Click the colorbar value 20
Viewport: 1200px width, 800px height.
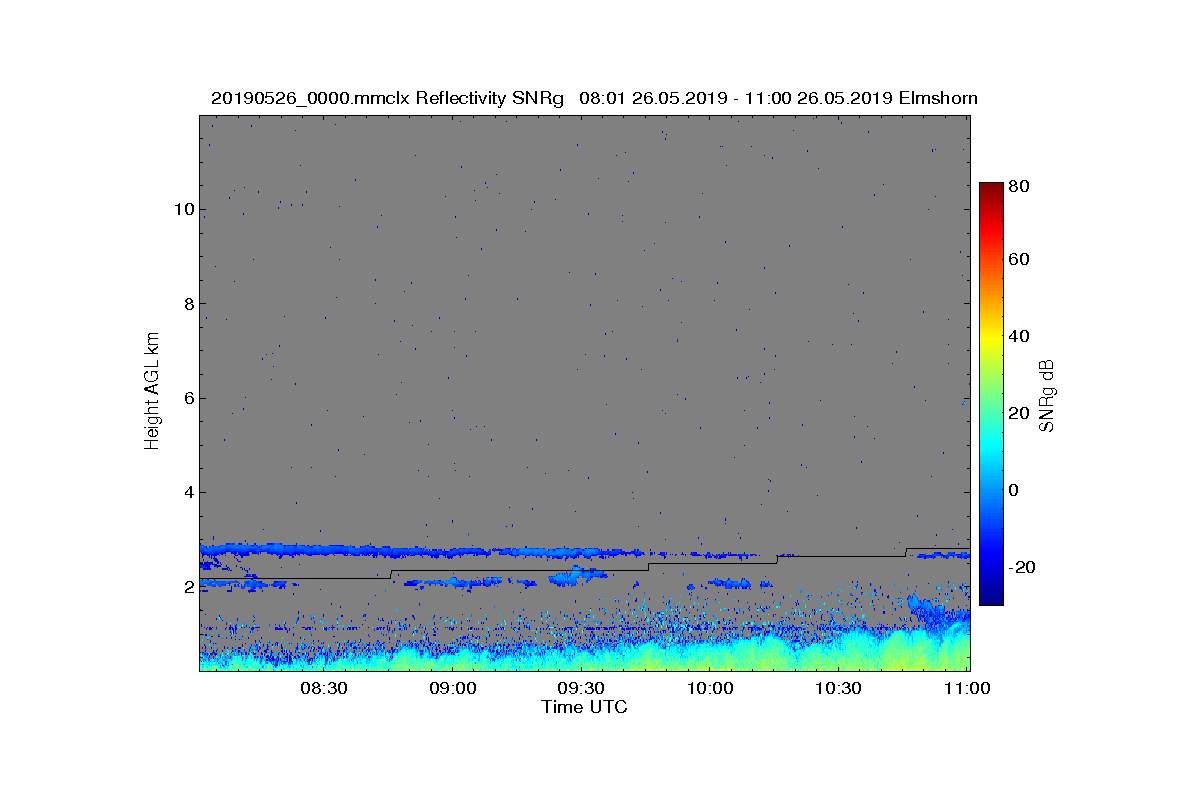[x=1020, y=413]
